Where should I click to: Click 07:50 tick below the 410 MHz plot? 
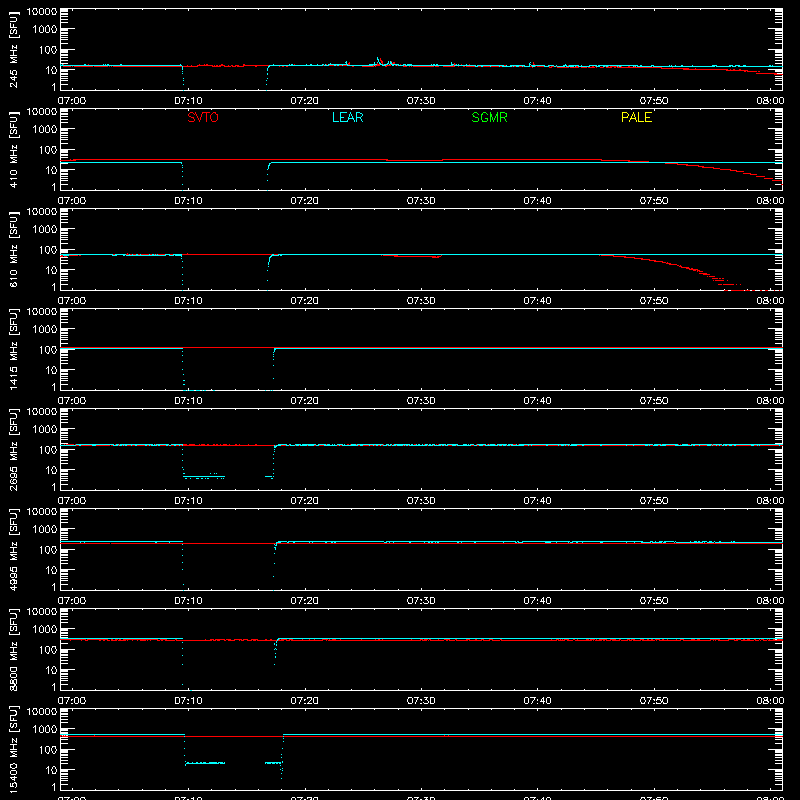click(x=654, y=201)
